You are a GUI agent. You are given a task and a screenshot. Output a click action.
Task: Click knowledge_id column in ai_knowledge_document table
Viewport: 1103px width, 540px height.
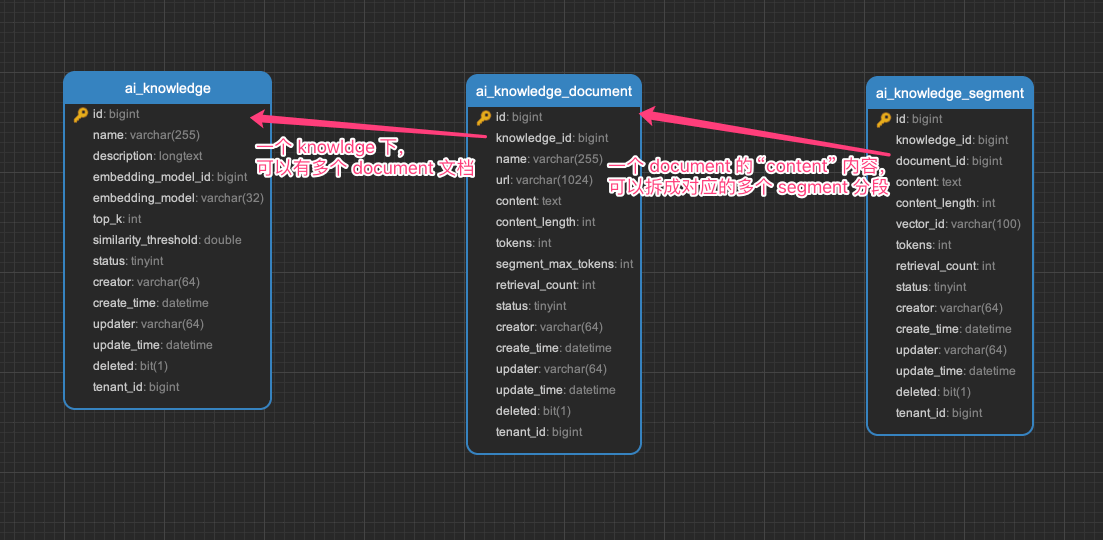click(x=551, y=138)
